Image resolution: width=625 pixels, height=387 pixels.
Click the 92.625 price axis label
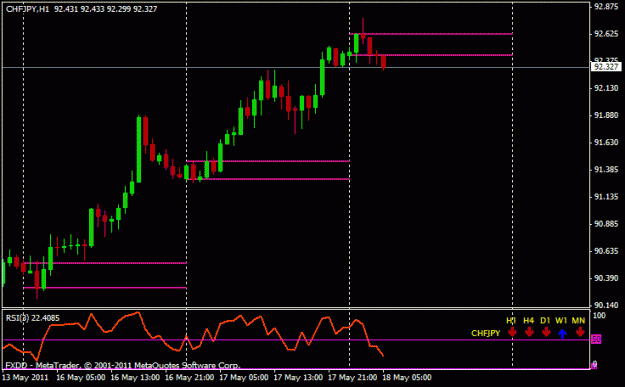click(606, 34)
